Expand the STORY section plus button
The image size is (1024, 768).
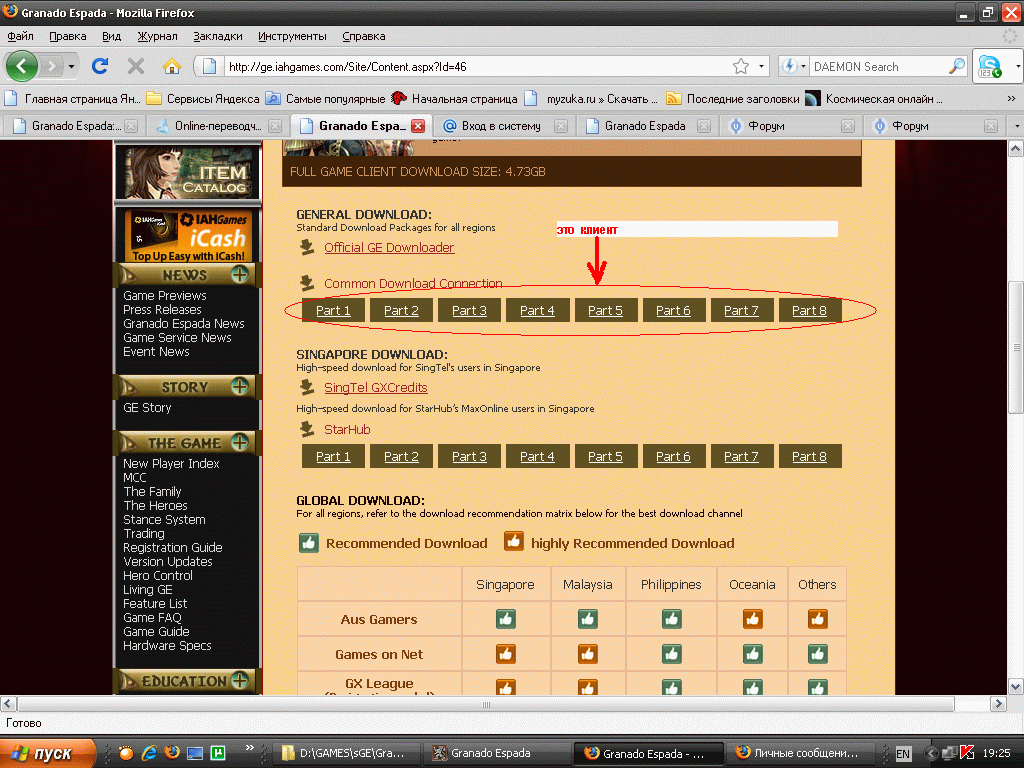pyautogui.click(x=240, y=387)
